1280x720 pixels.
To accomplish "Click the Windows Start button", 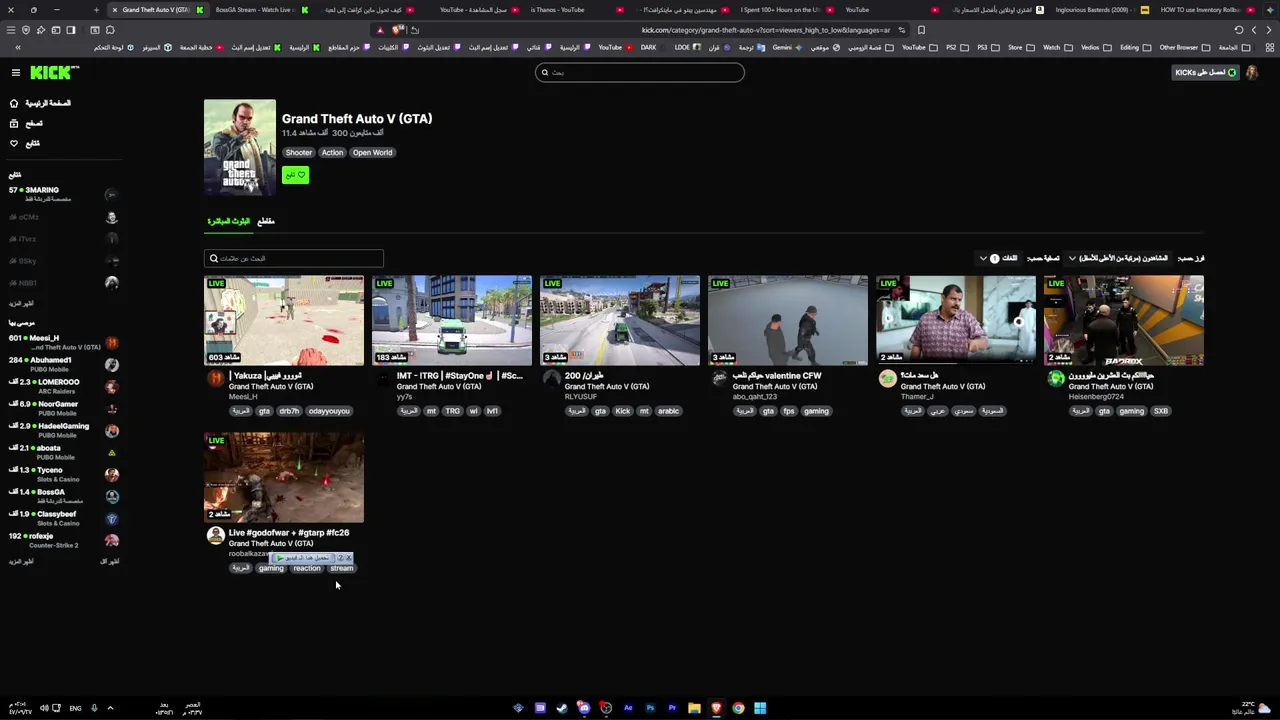I will point(760,708).
